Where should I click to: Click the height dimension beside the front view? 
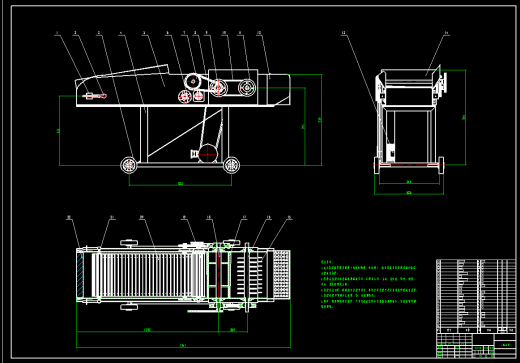tap(464, 117)
